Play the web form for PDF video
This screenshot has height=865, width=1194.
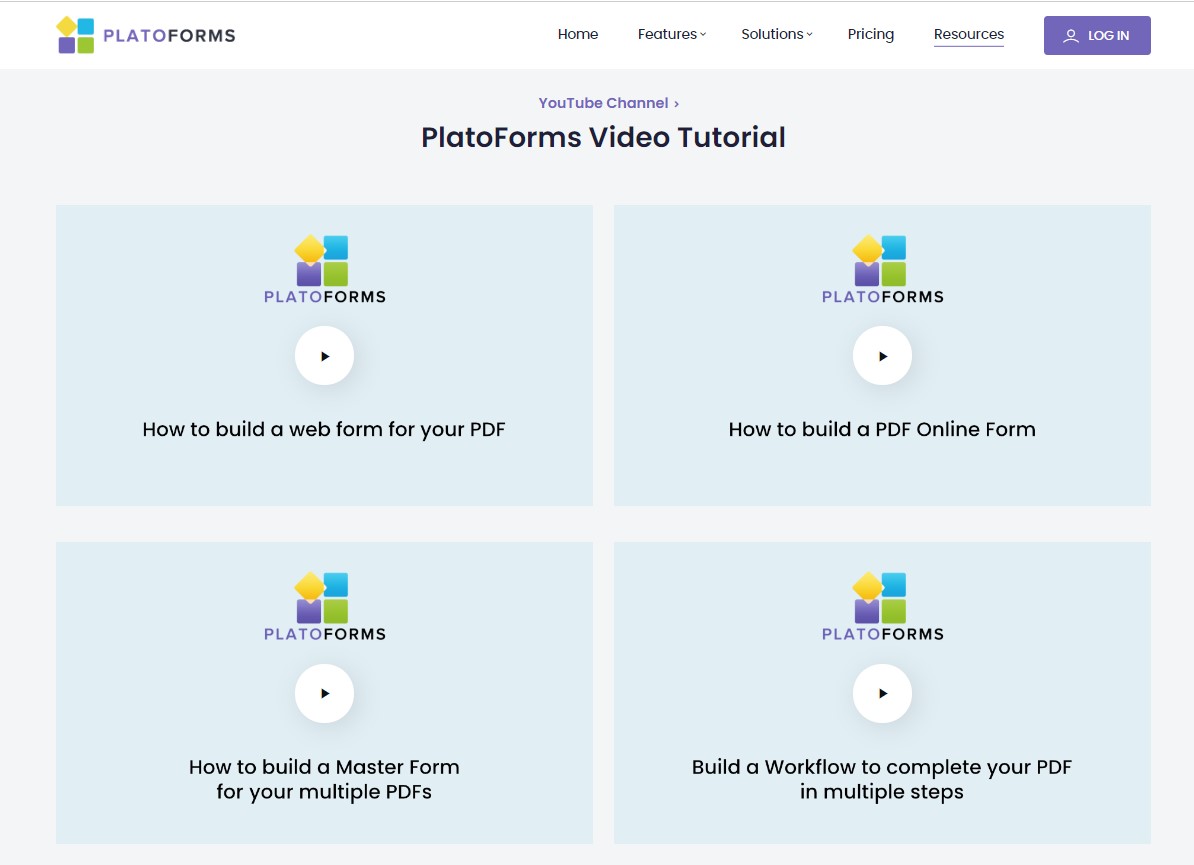tap(324, 356)
